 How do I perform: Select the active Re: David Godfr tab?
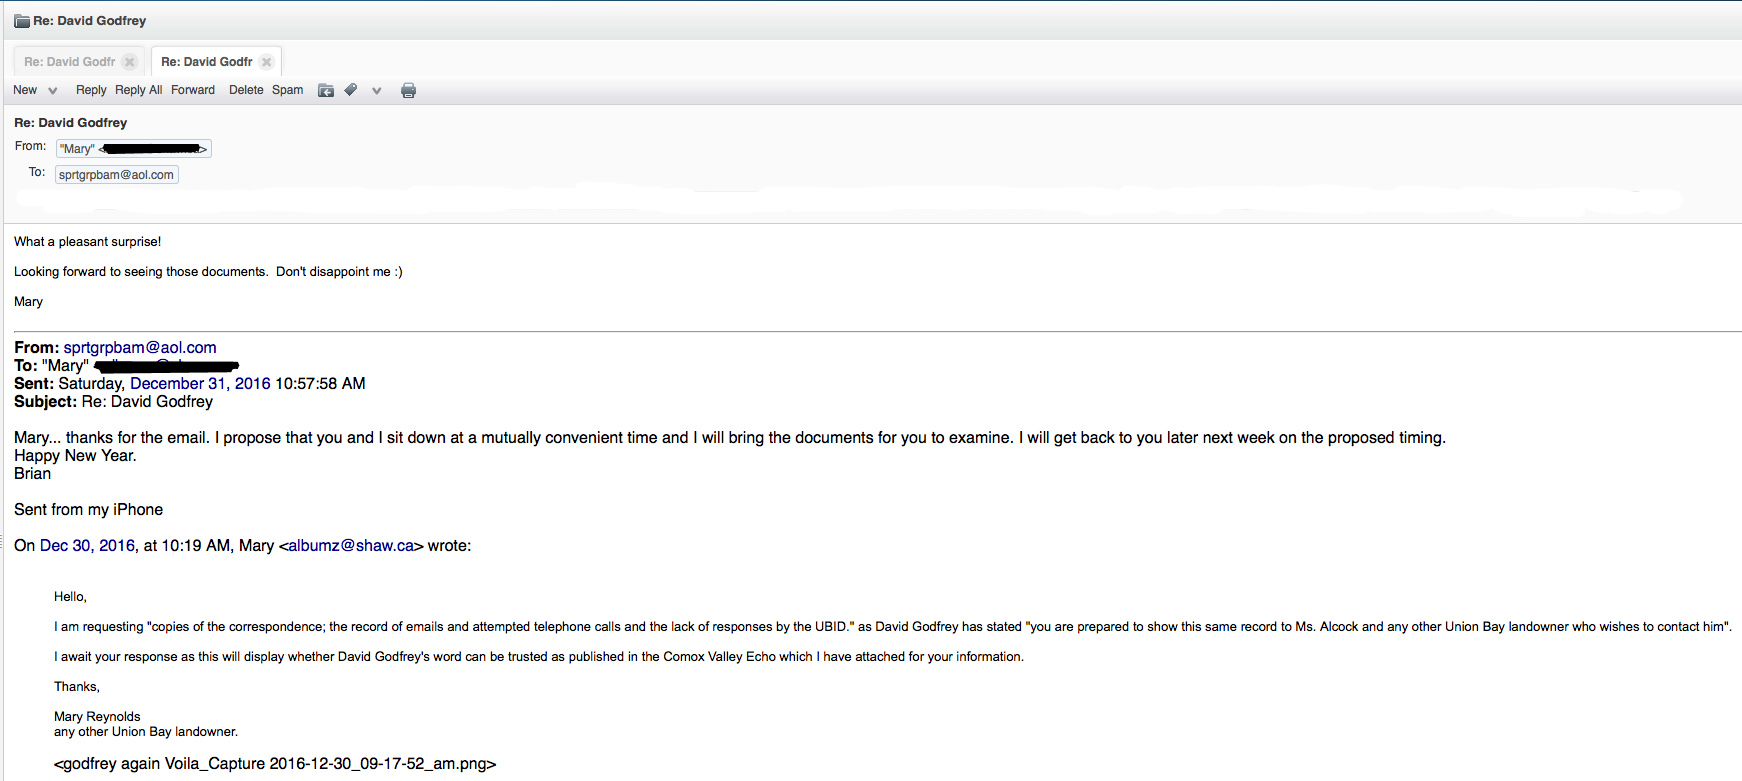207,62
